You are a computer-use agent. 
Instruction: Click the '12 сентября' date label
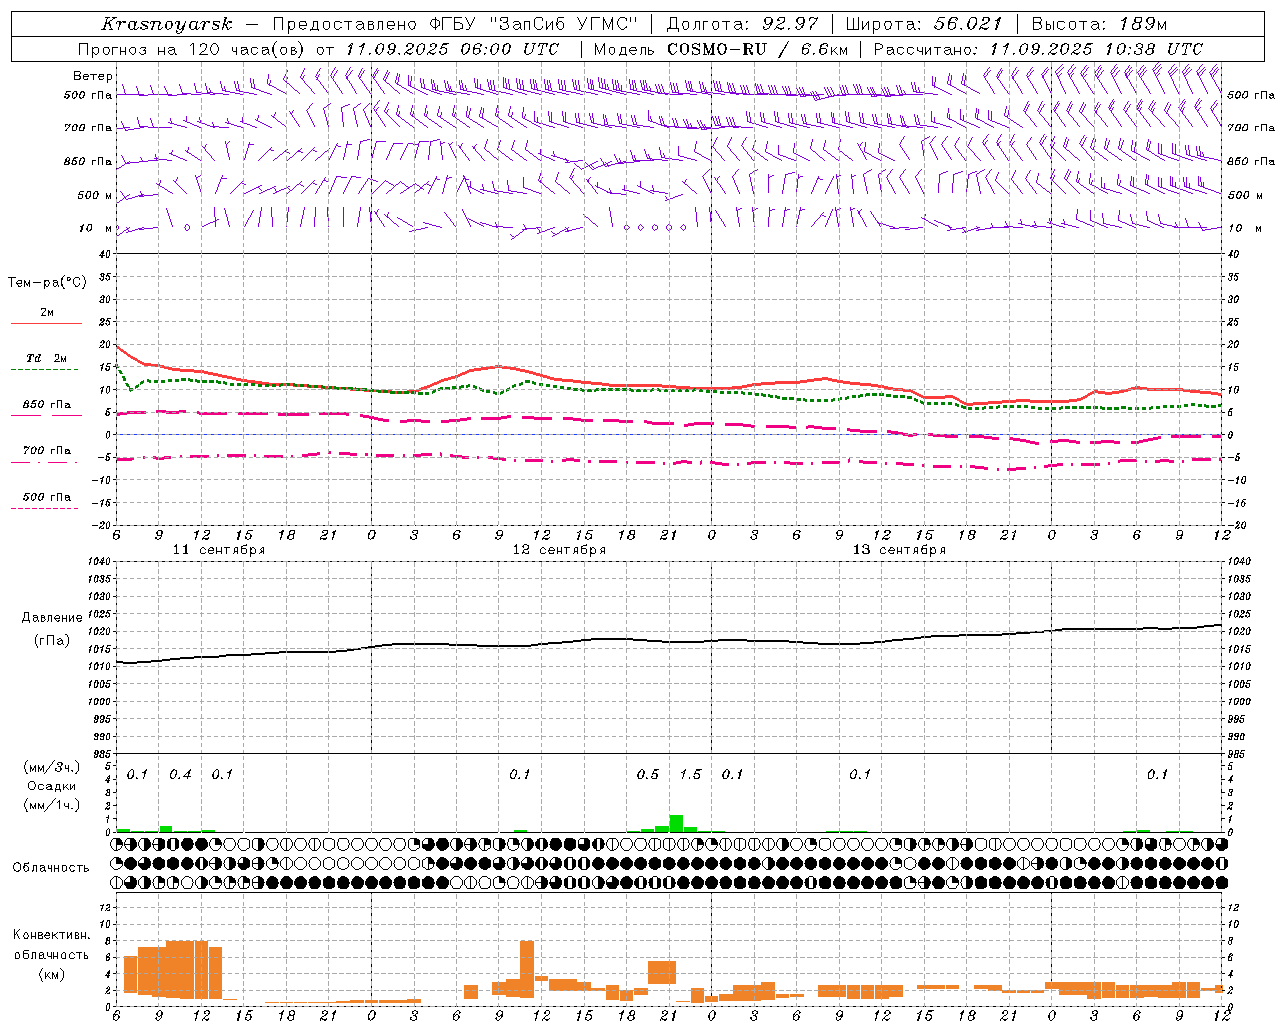[559, 550]
